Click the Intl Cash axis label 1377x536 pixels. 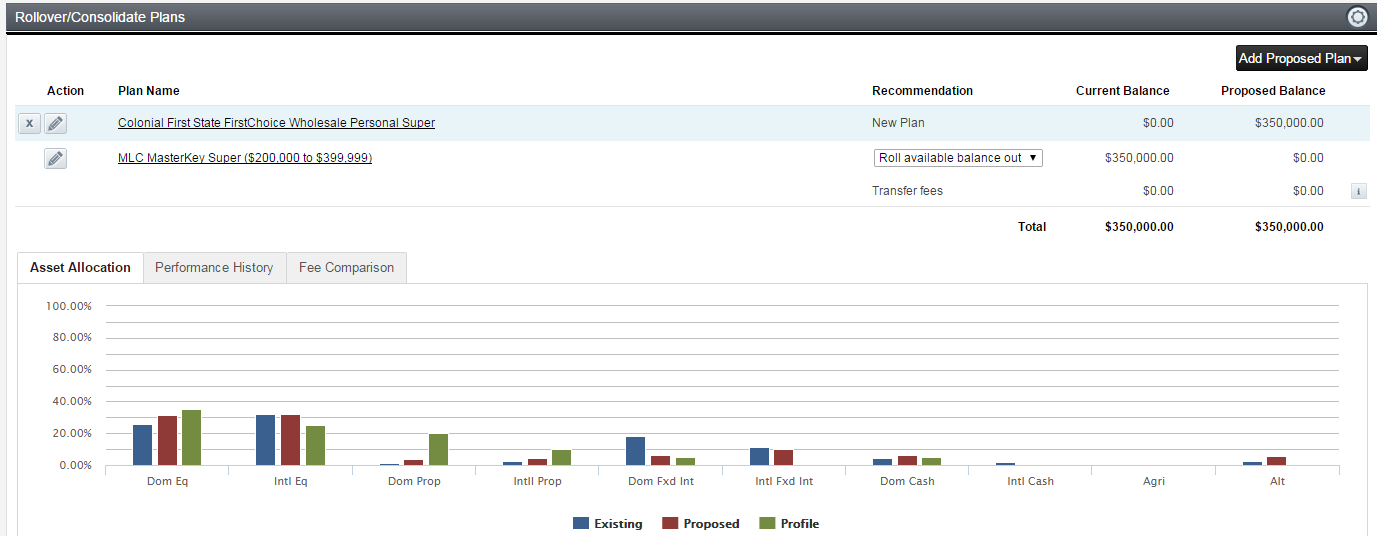pos(1030,481)
